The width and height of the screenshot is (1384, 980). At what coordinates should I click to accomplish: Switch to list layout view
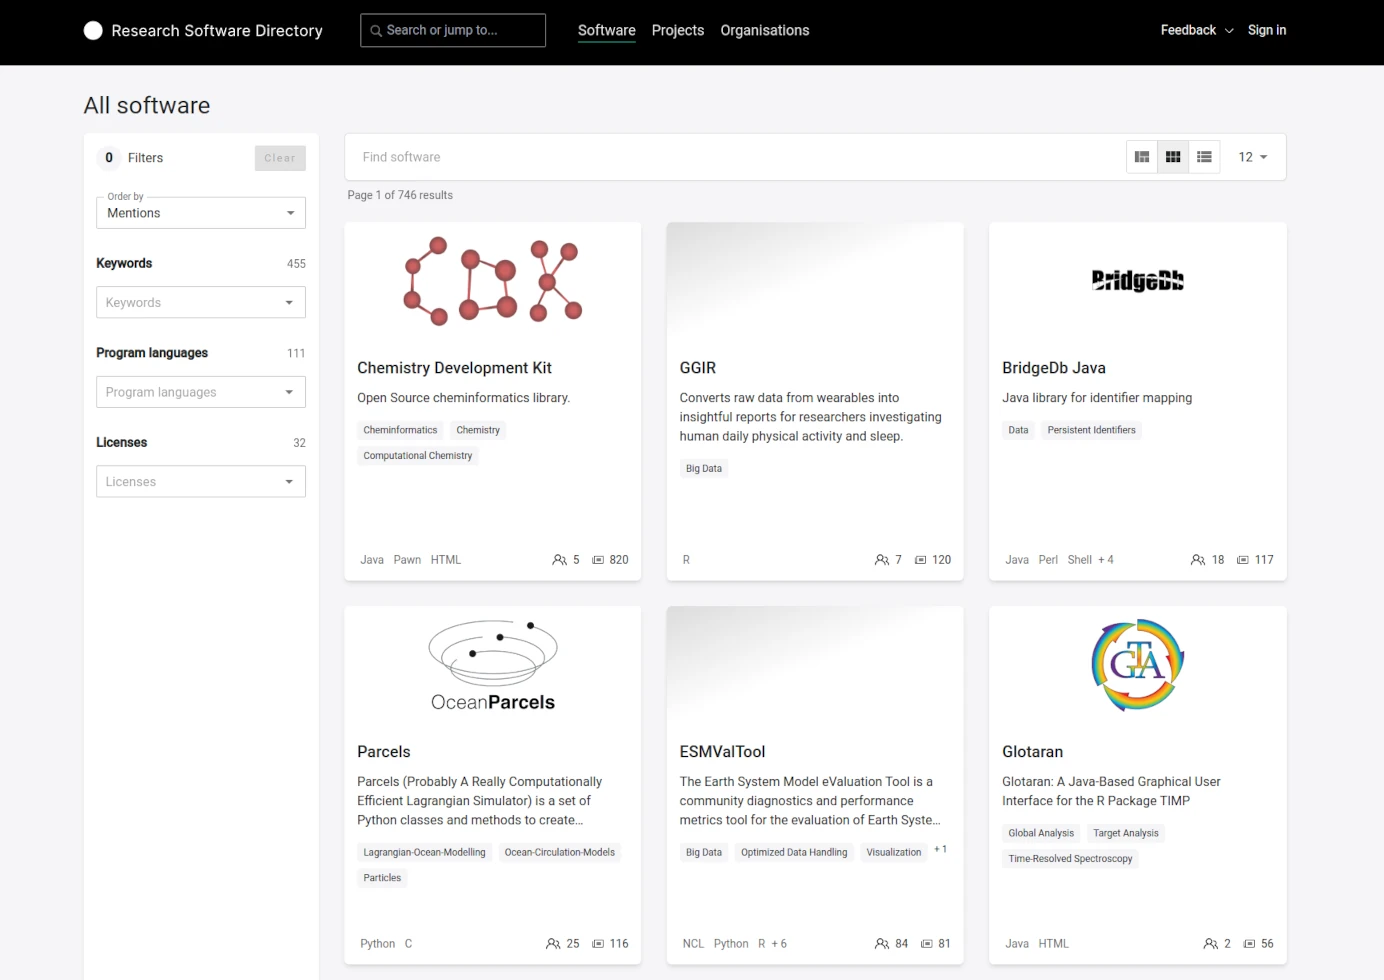click(1204, 157)
